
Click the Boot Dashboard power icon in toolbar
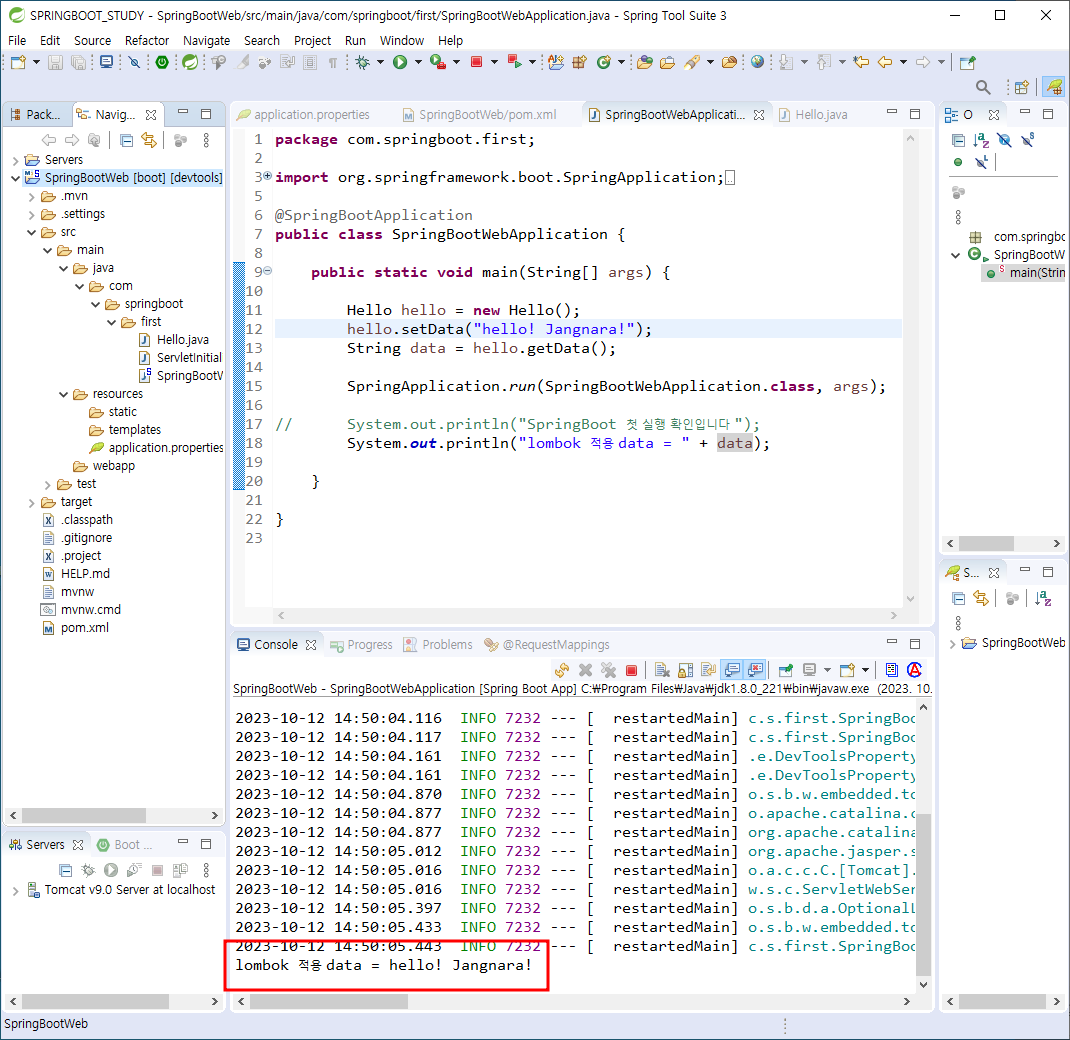[162, 62]
